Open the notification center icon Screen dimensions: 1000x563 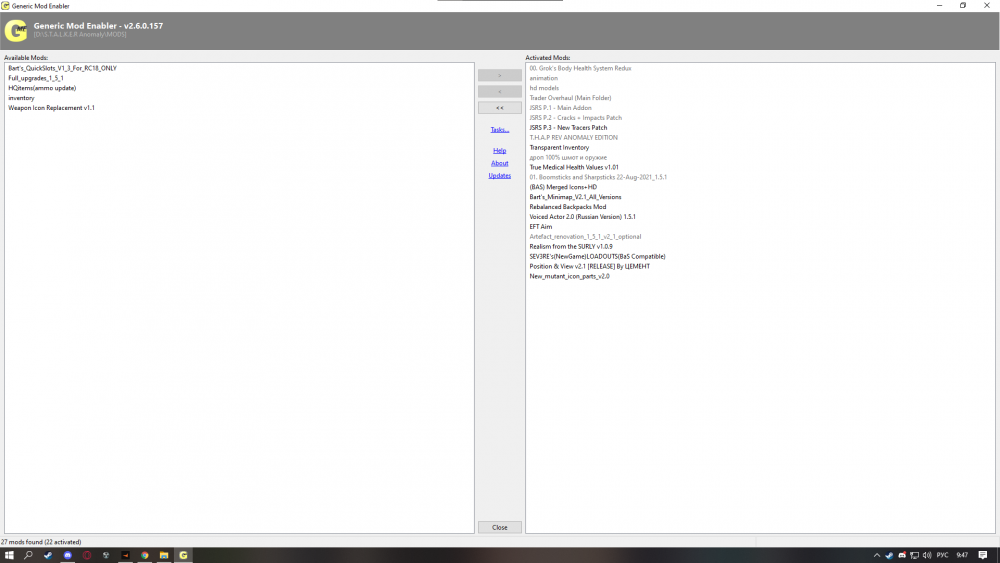(x=983, y=555)
